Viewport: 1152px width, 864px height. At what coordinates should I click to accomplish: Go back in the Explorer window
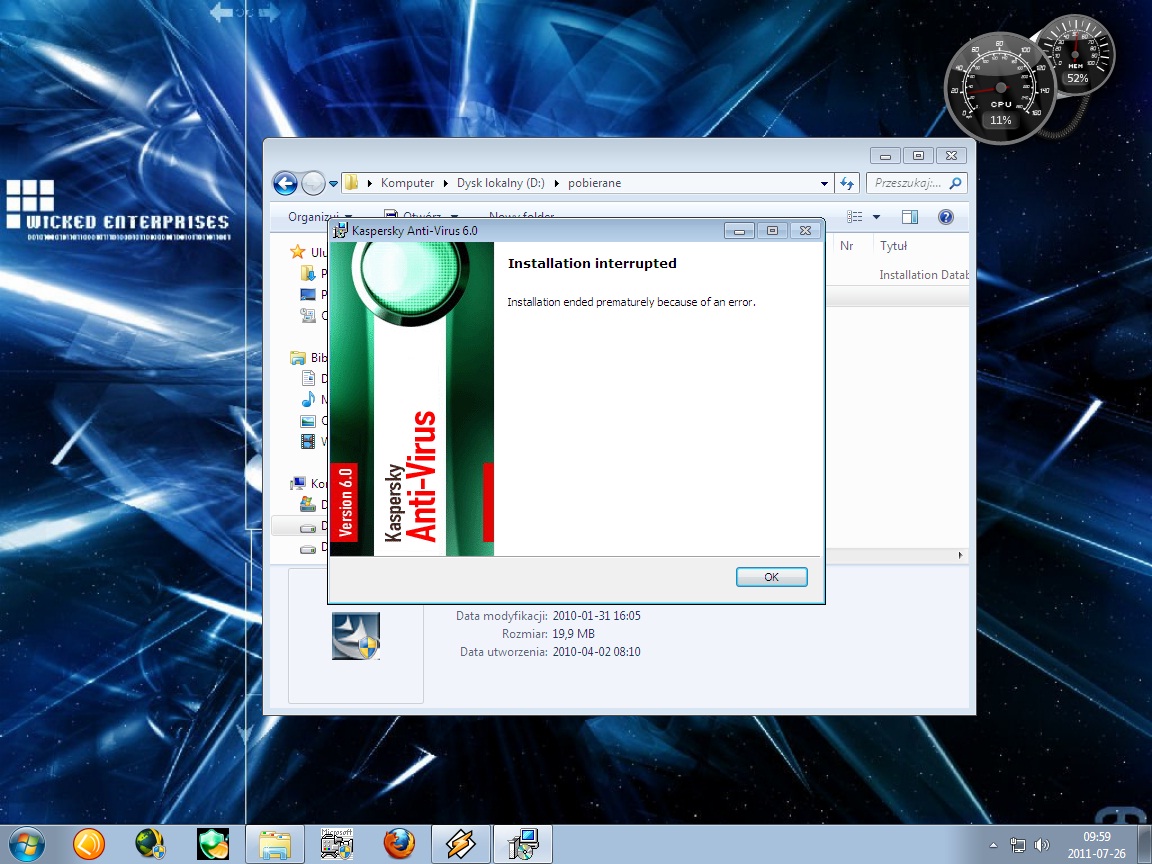(285, 183)
